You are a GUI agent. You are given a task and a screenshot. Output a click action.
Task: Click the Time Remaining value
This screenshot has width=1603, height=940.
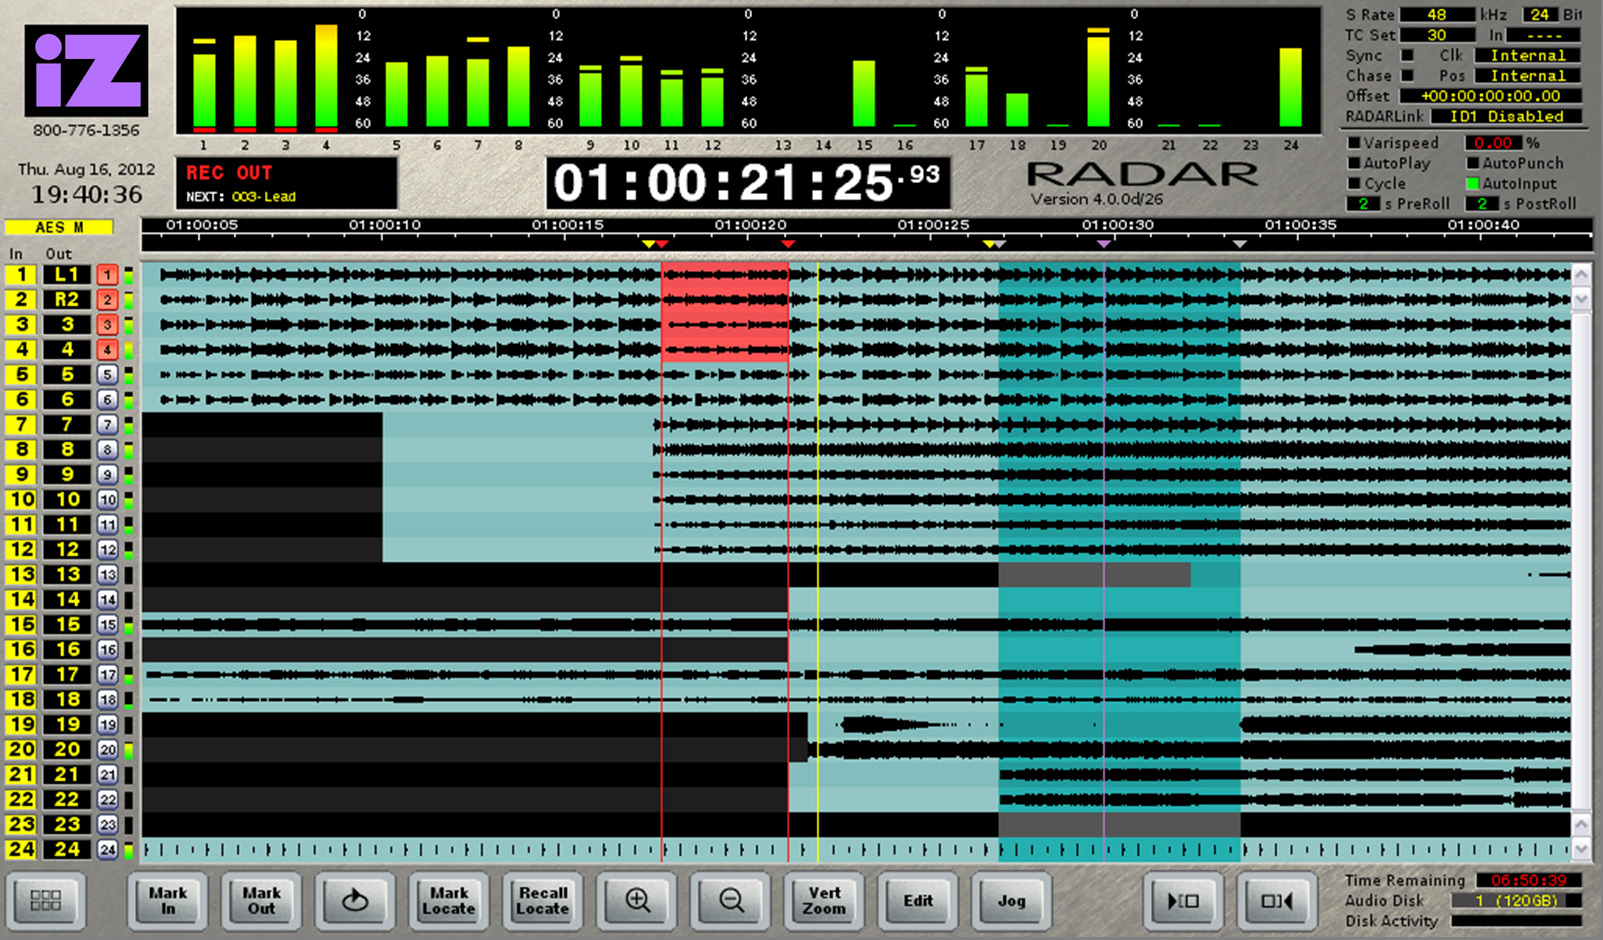click(x=1529, y=881)
